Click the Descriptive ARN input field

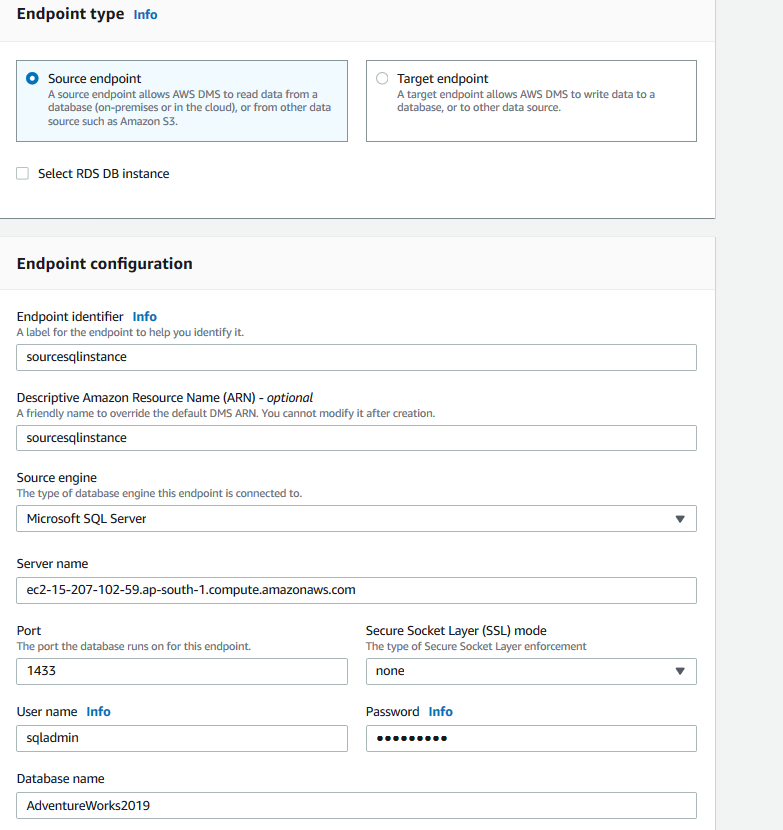click(x=356, y=438)
